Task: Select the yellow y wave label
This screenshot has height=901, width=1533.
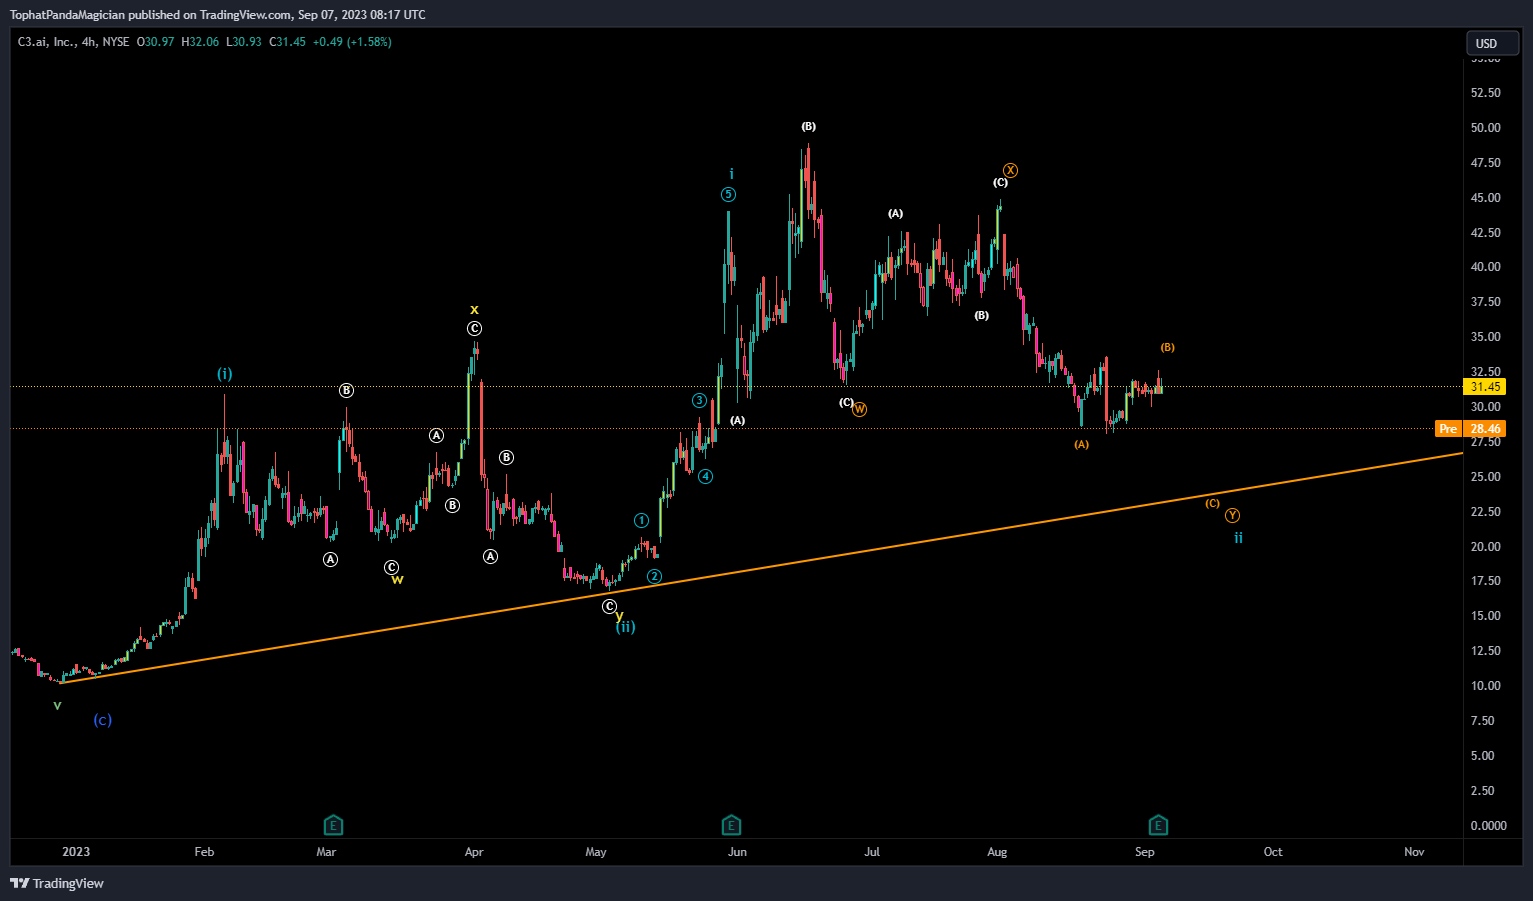Action: click(x=620, y=615)
